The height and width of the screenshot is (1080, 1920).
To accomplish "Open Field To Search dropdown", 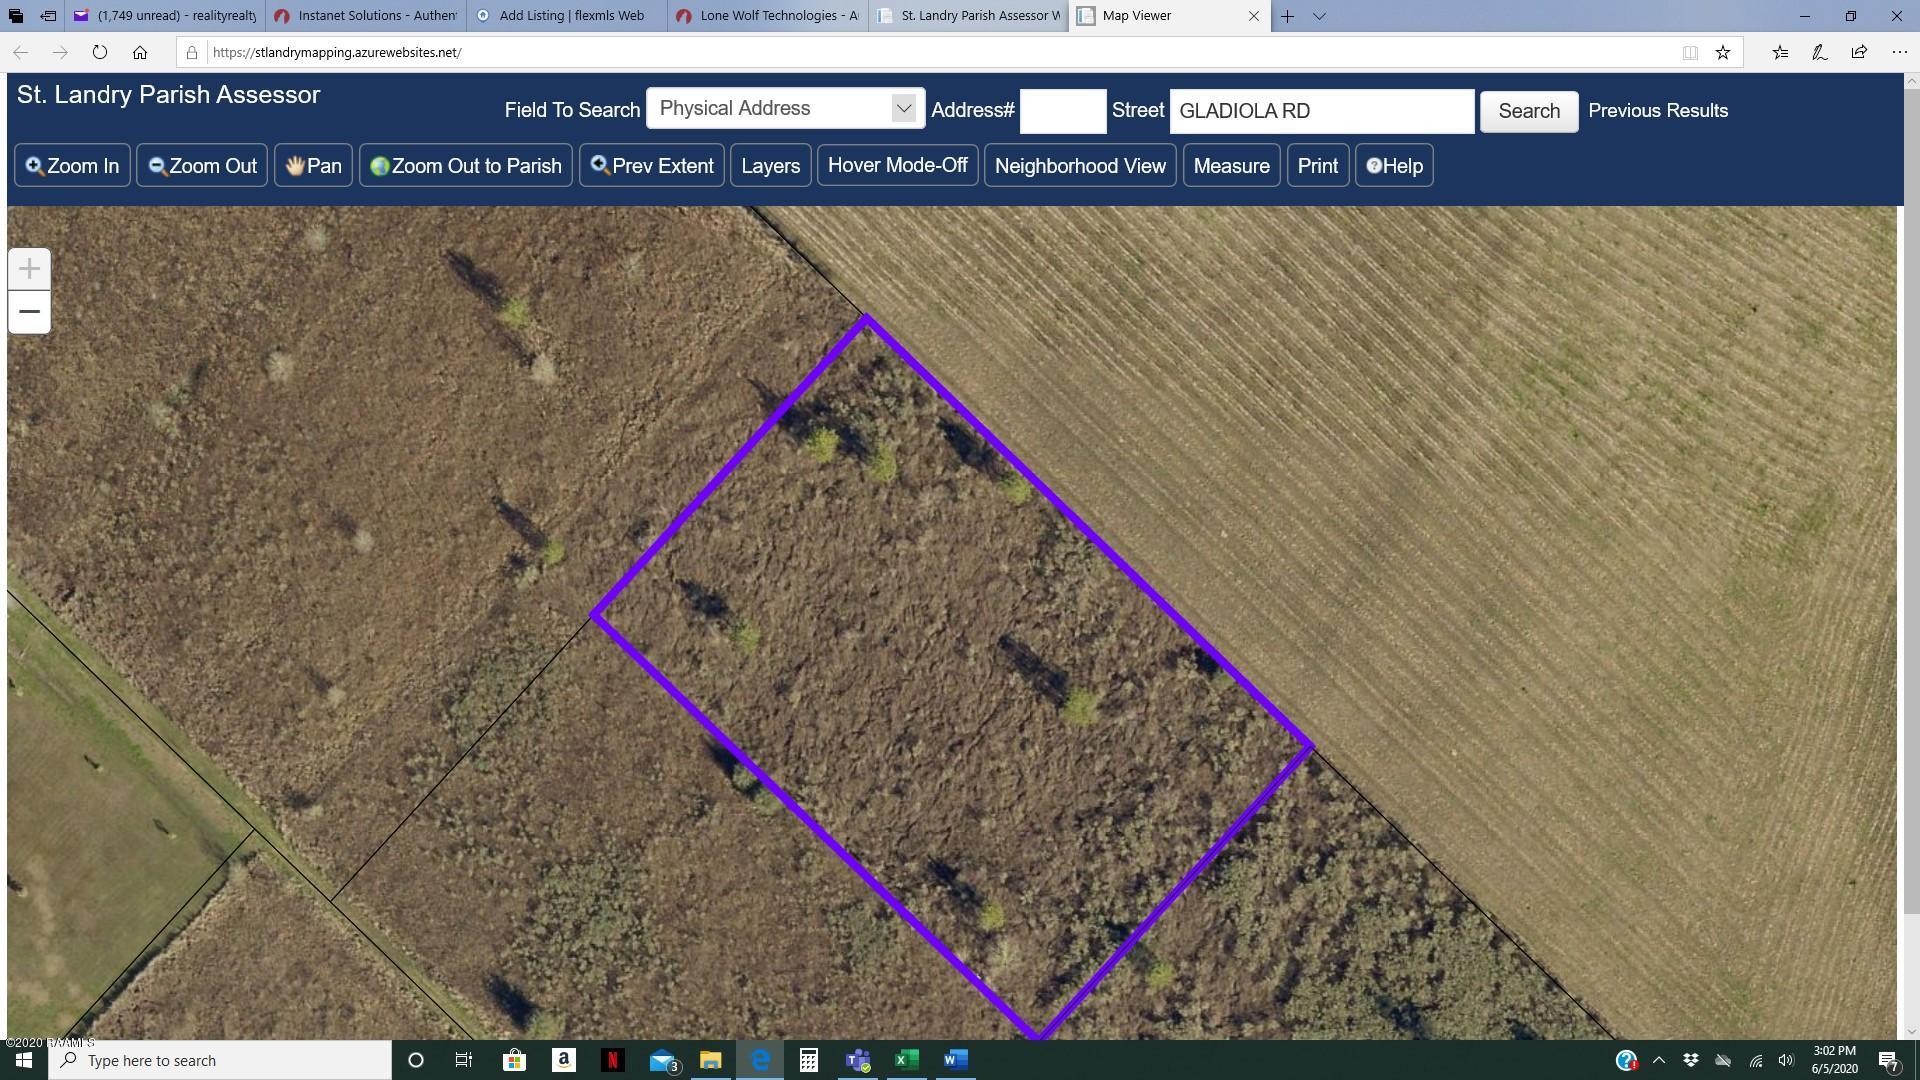I will click(x=785, y=108).
